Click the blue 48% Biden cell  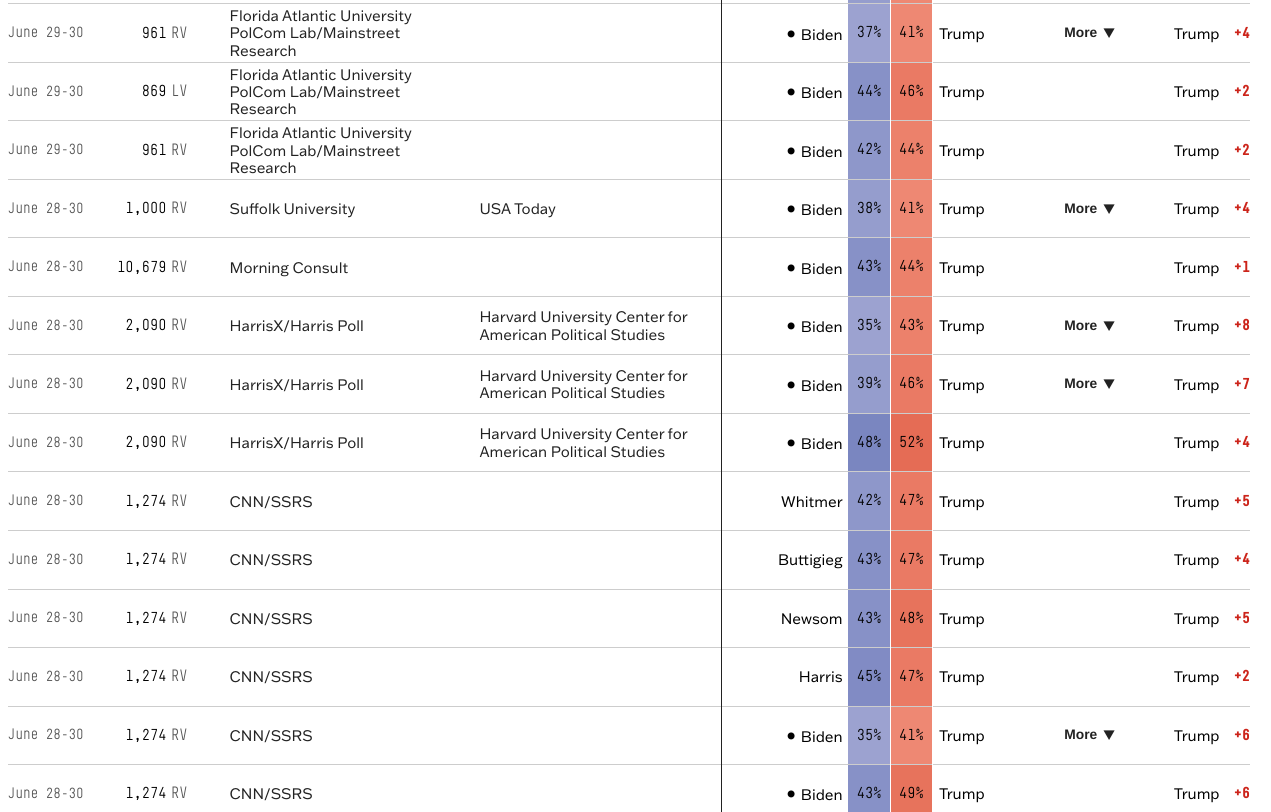coord(869,442)
